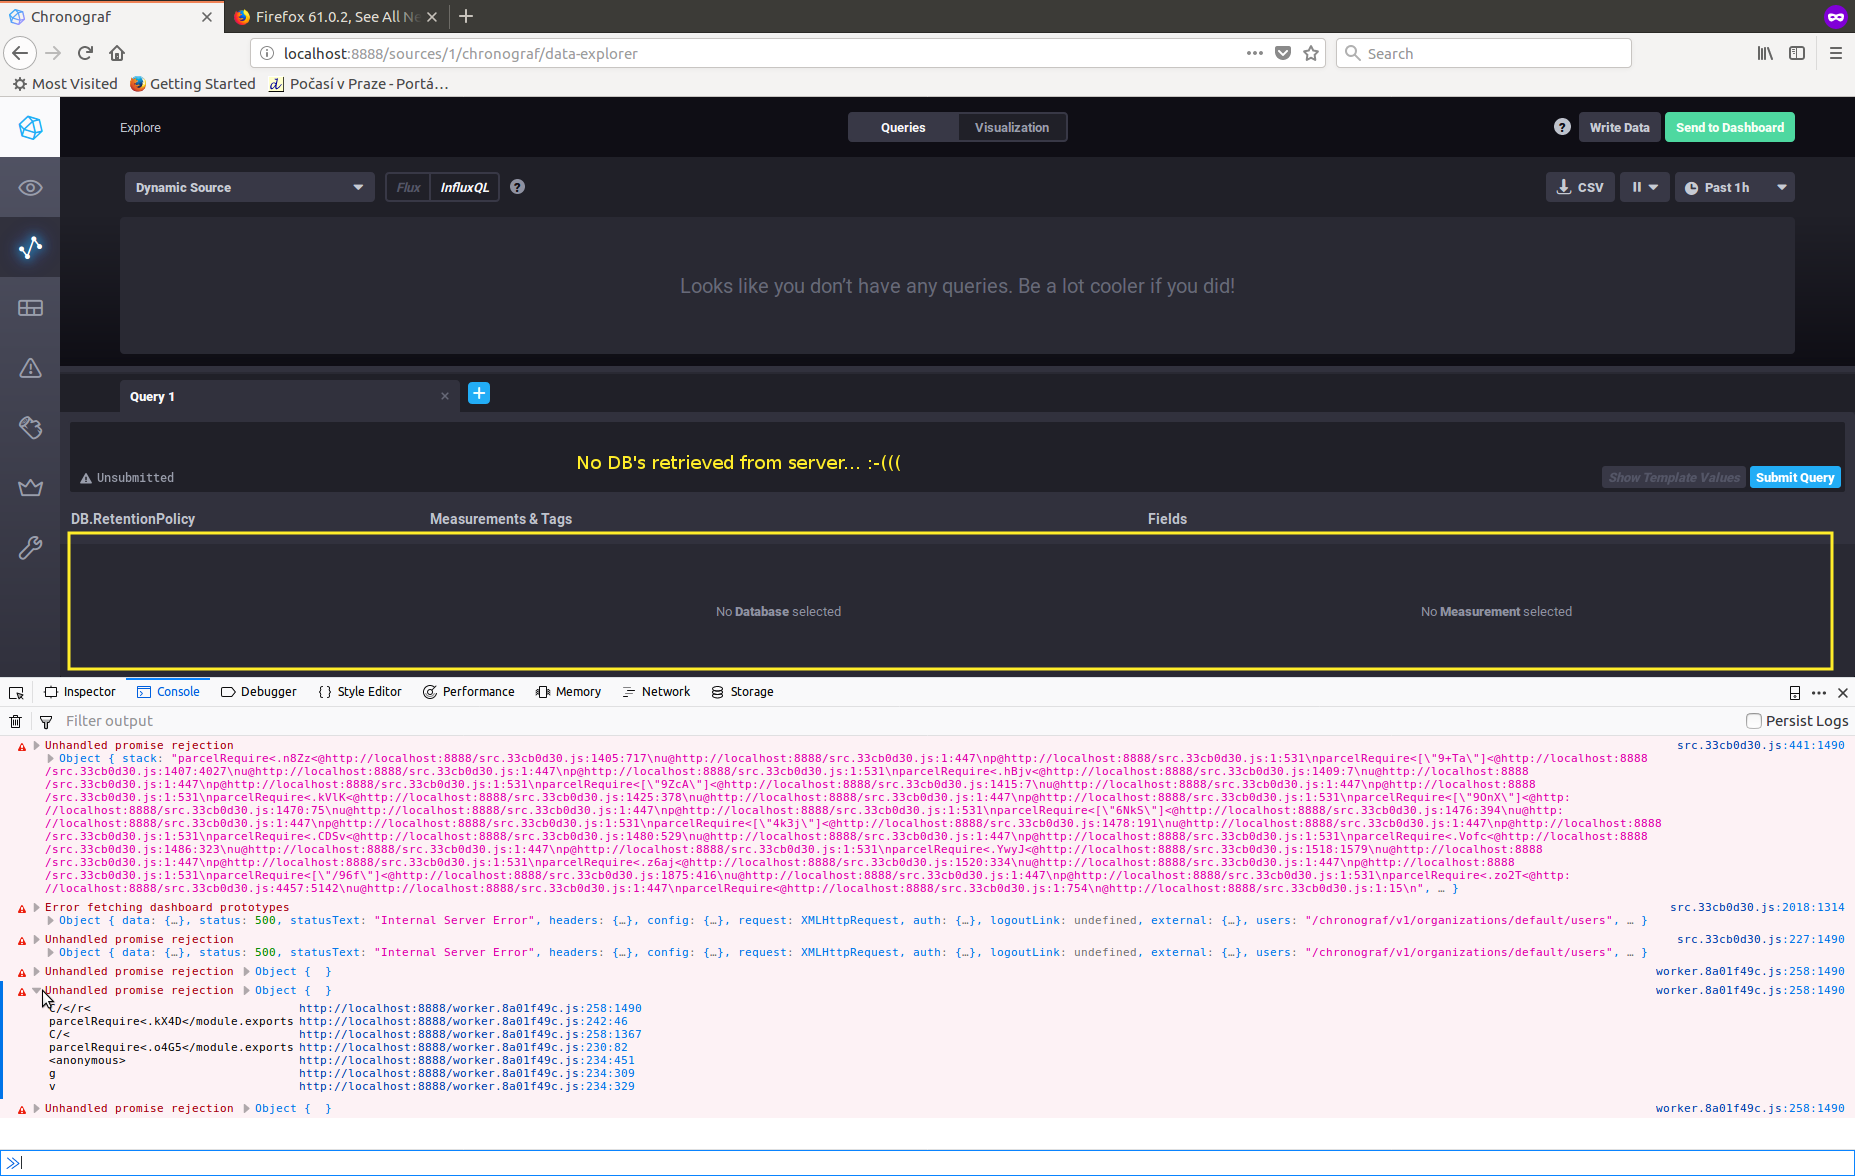Switch the query language to Flux

point(407,187)
